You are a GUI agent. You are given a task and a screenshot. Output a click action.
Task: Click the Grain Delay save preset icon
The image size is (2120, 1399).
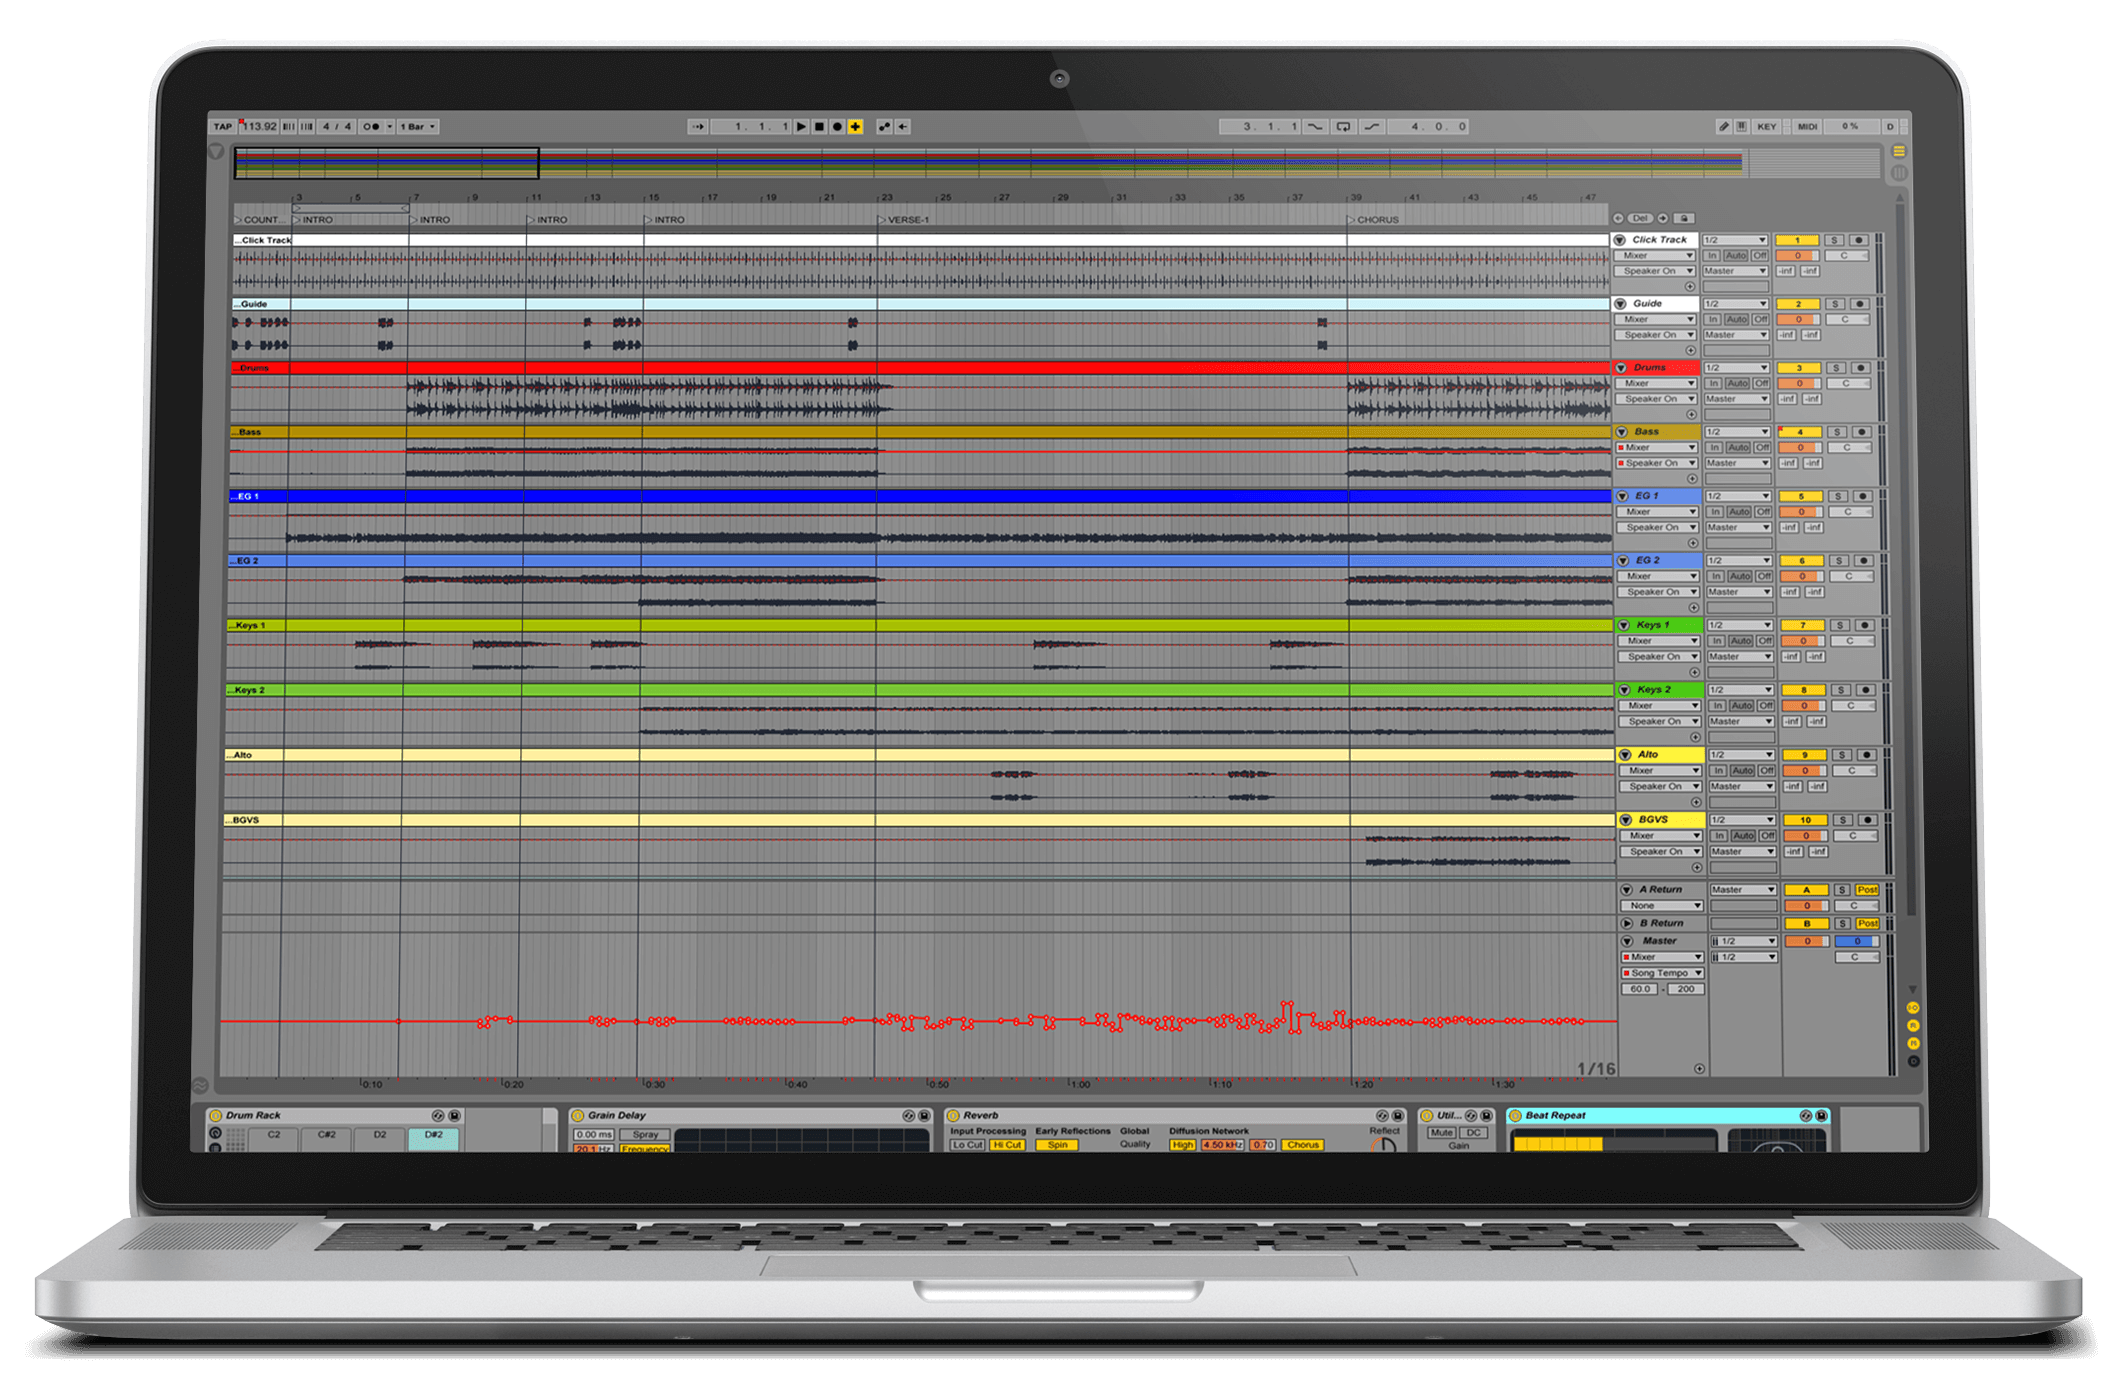(925, 1115)
